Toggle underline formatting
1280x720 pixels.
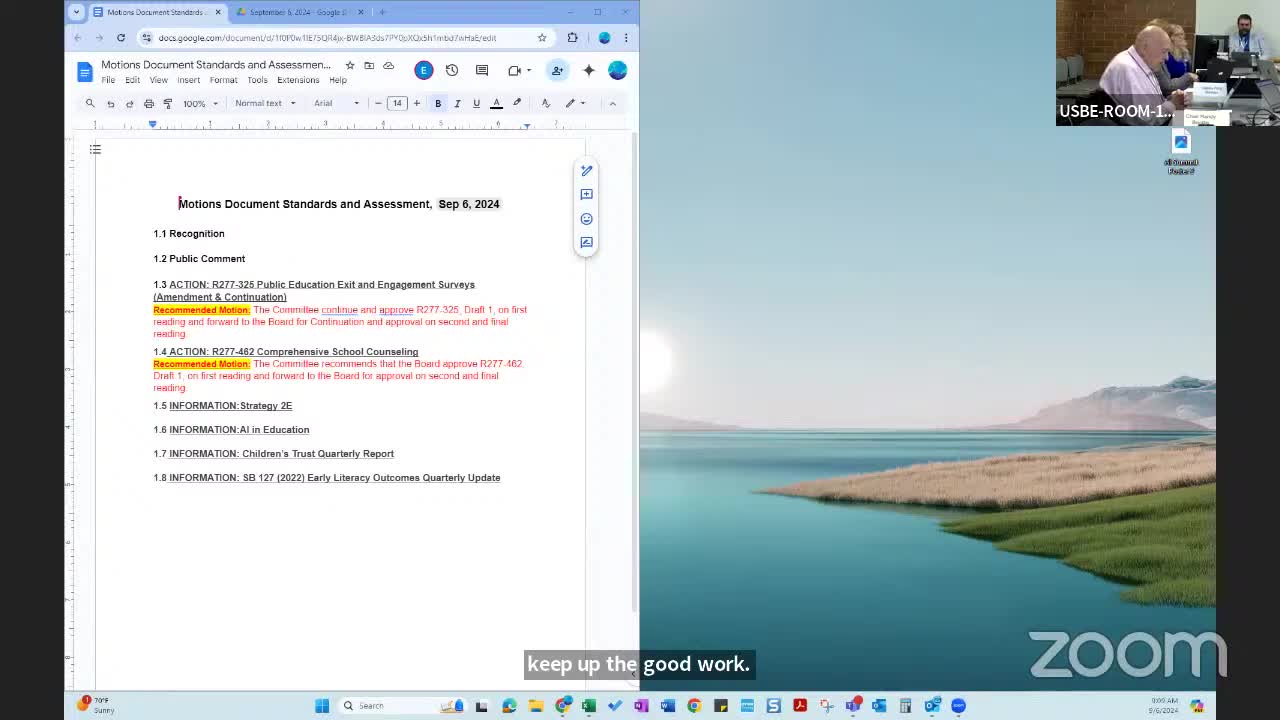pyautogui.click(x=476, y=103)
